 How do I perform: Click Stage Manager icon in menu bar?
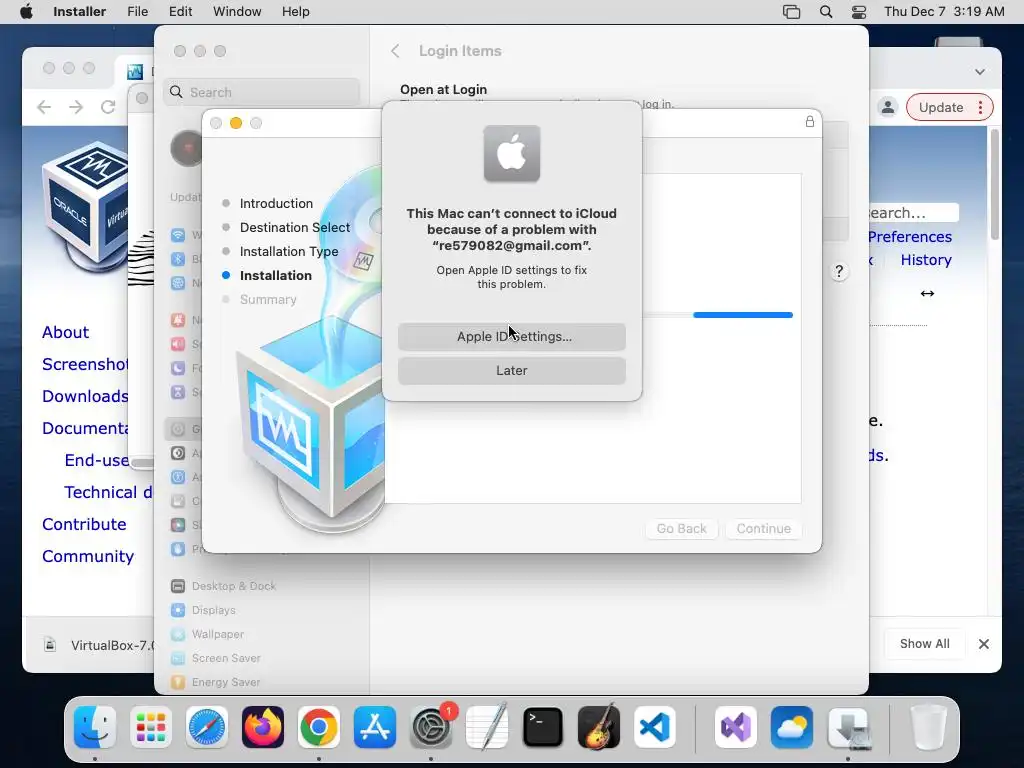792,12
